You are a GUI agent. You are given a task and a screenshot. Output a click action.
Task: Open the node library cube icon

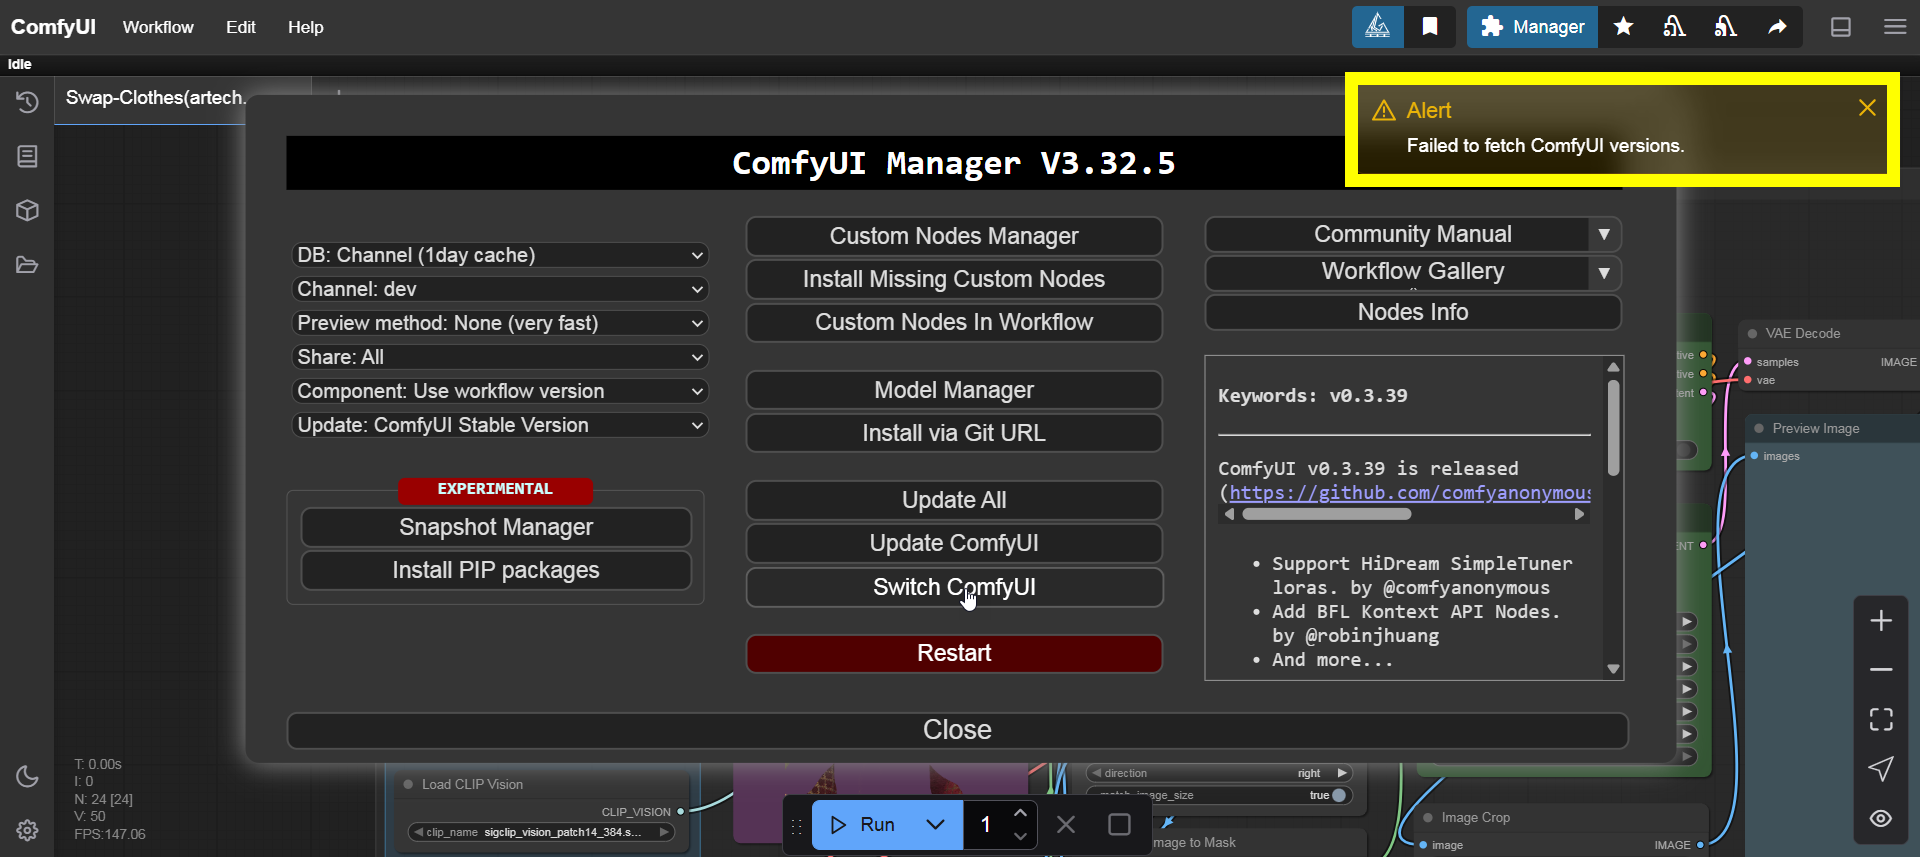[27, 211]
